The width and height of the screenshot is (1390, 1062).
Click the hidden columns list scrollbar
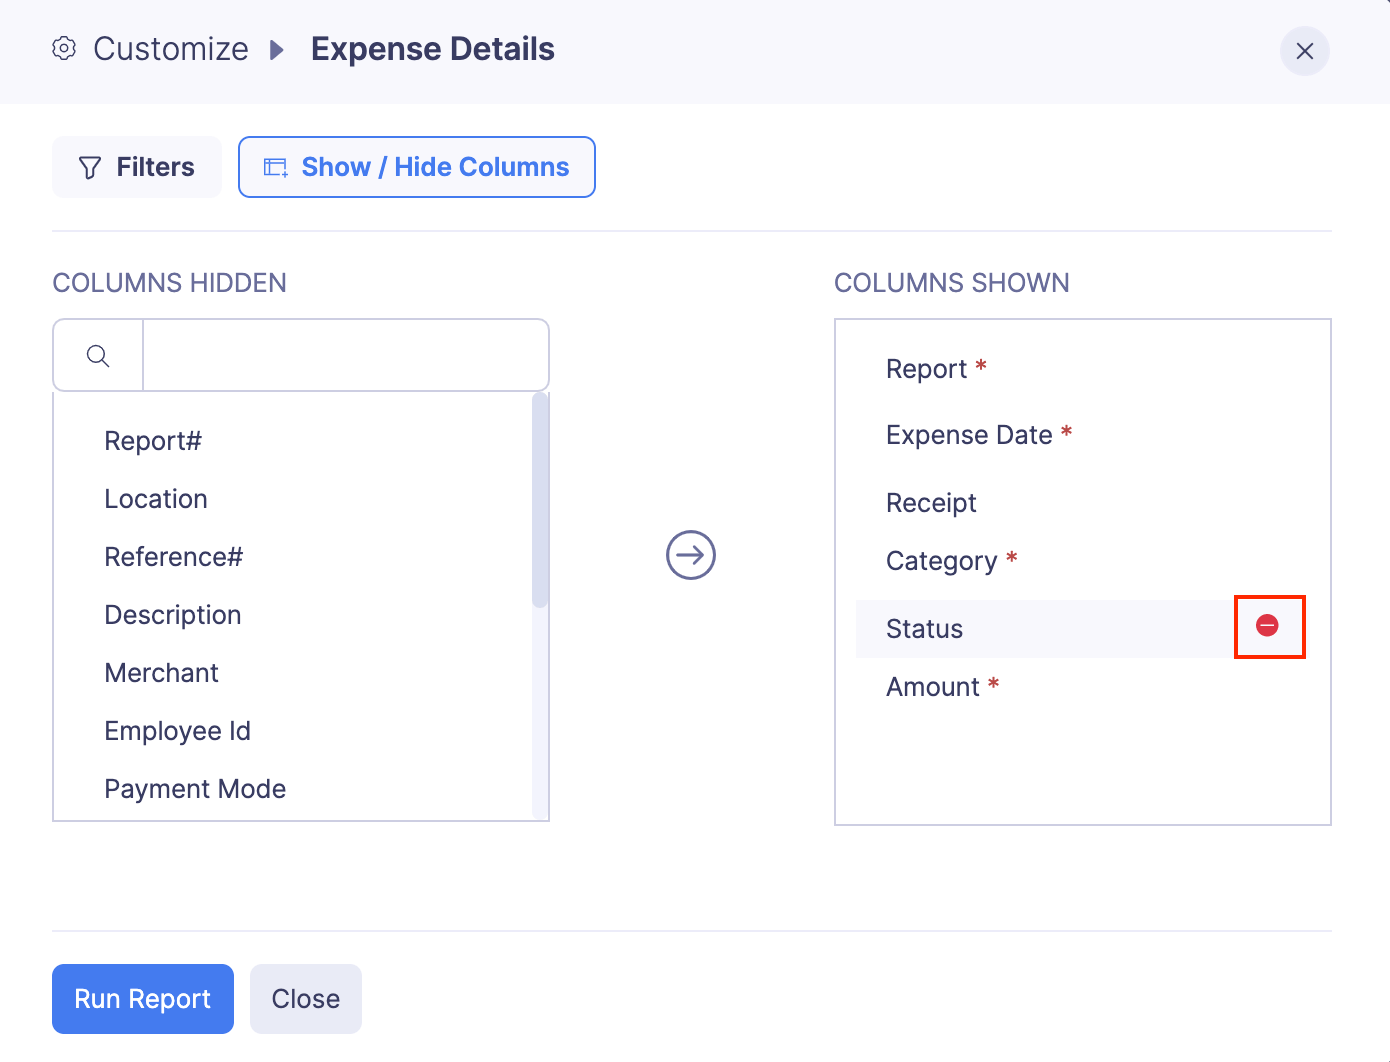pyautogui.click(x=540, y=501)
